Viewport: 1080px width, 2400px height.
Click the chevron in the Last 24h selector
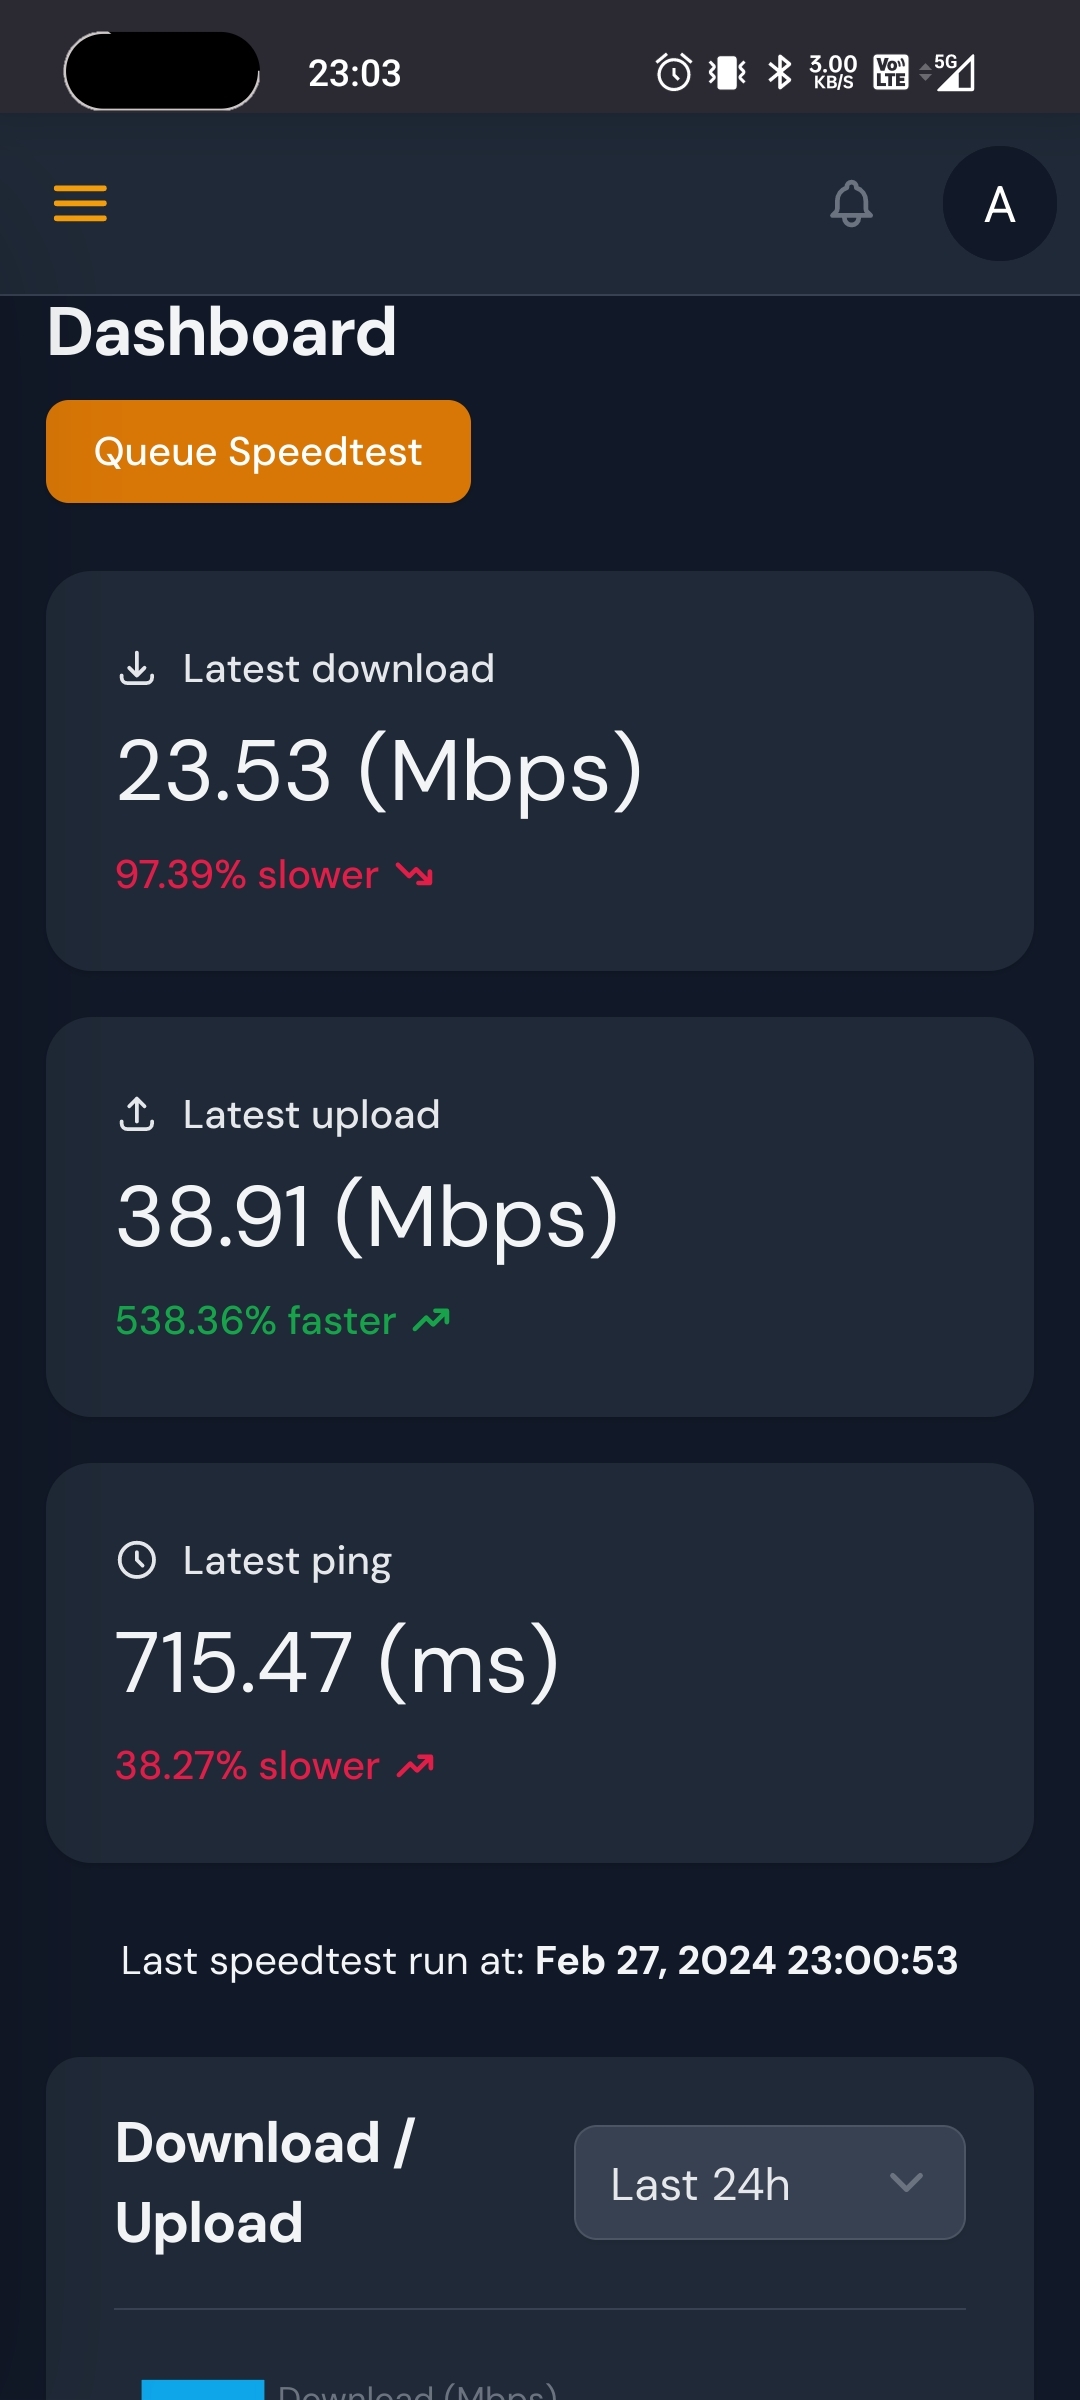906,2183
